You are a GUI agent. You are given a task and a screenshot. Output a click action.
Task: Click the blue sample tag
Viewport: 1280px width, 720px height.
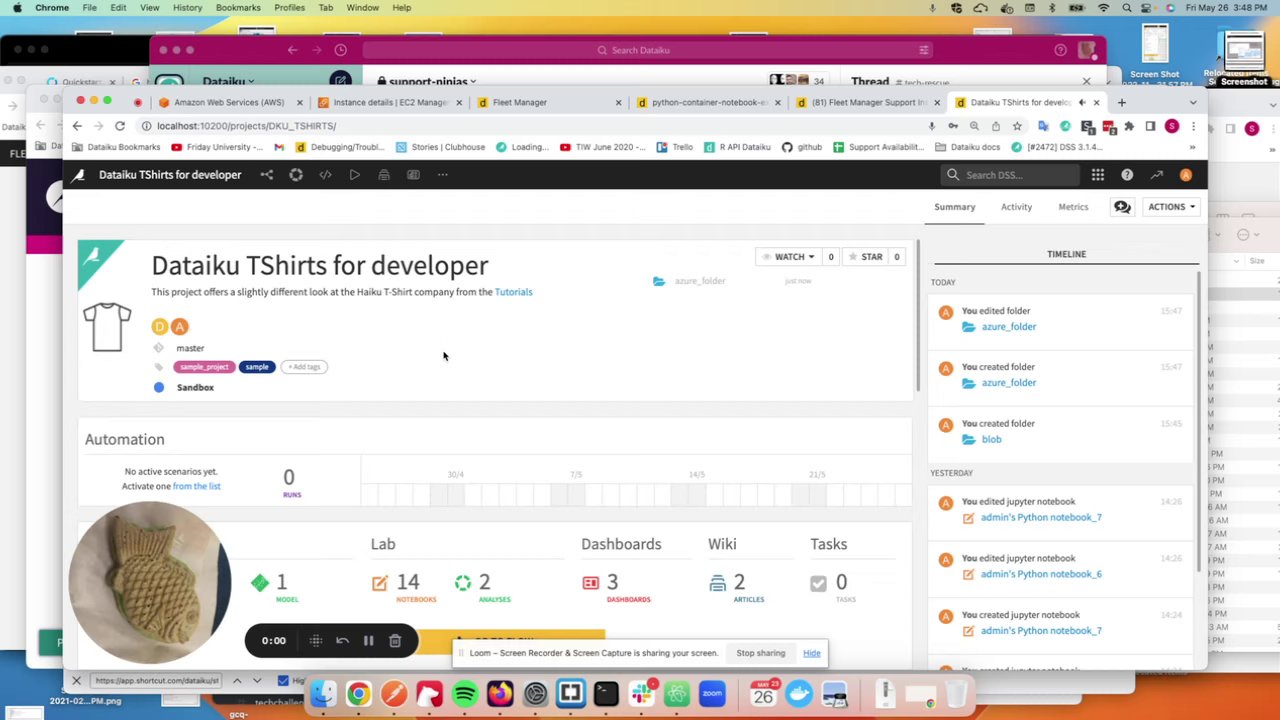click(x=256, y=367)
